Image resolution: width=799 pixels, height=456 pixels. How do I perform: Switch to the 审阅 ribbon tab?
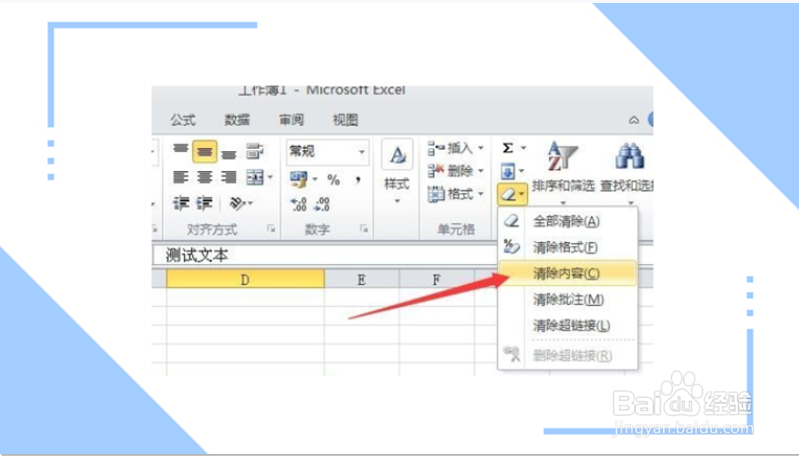tap(291, 120)
